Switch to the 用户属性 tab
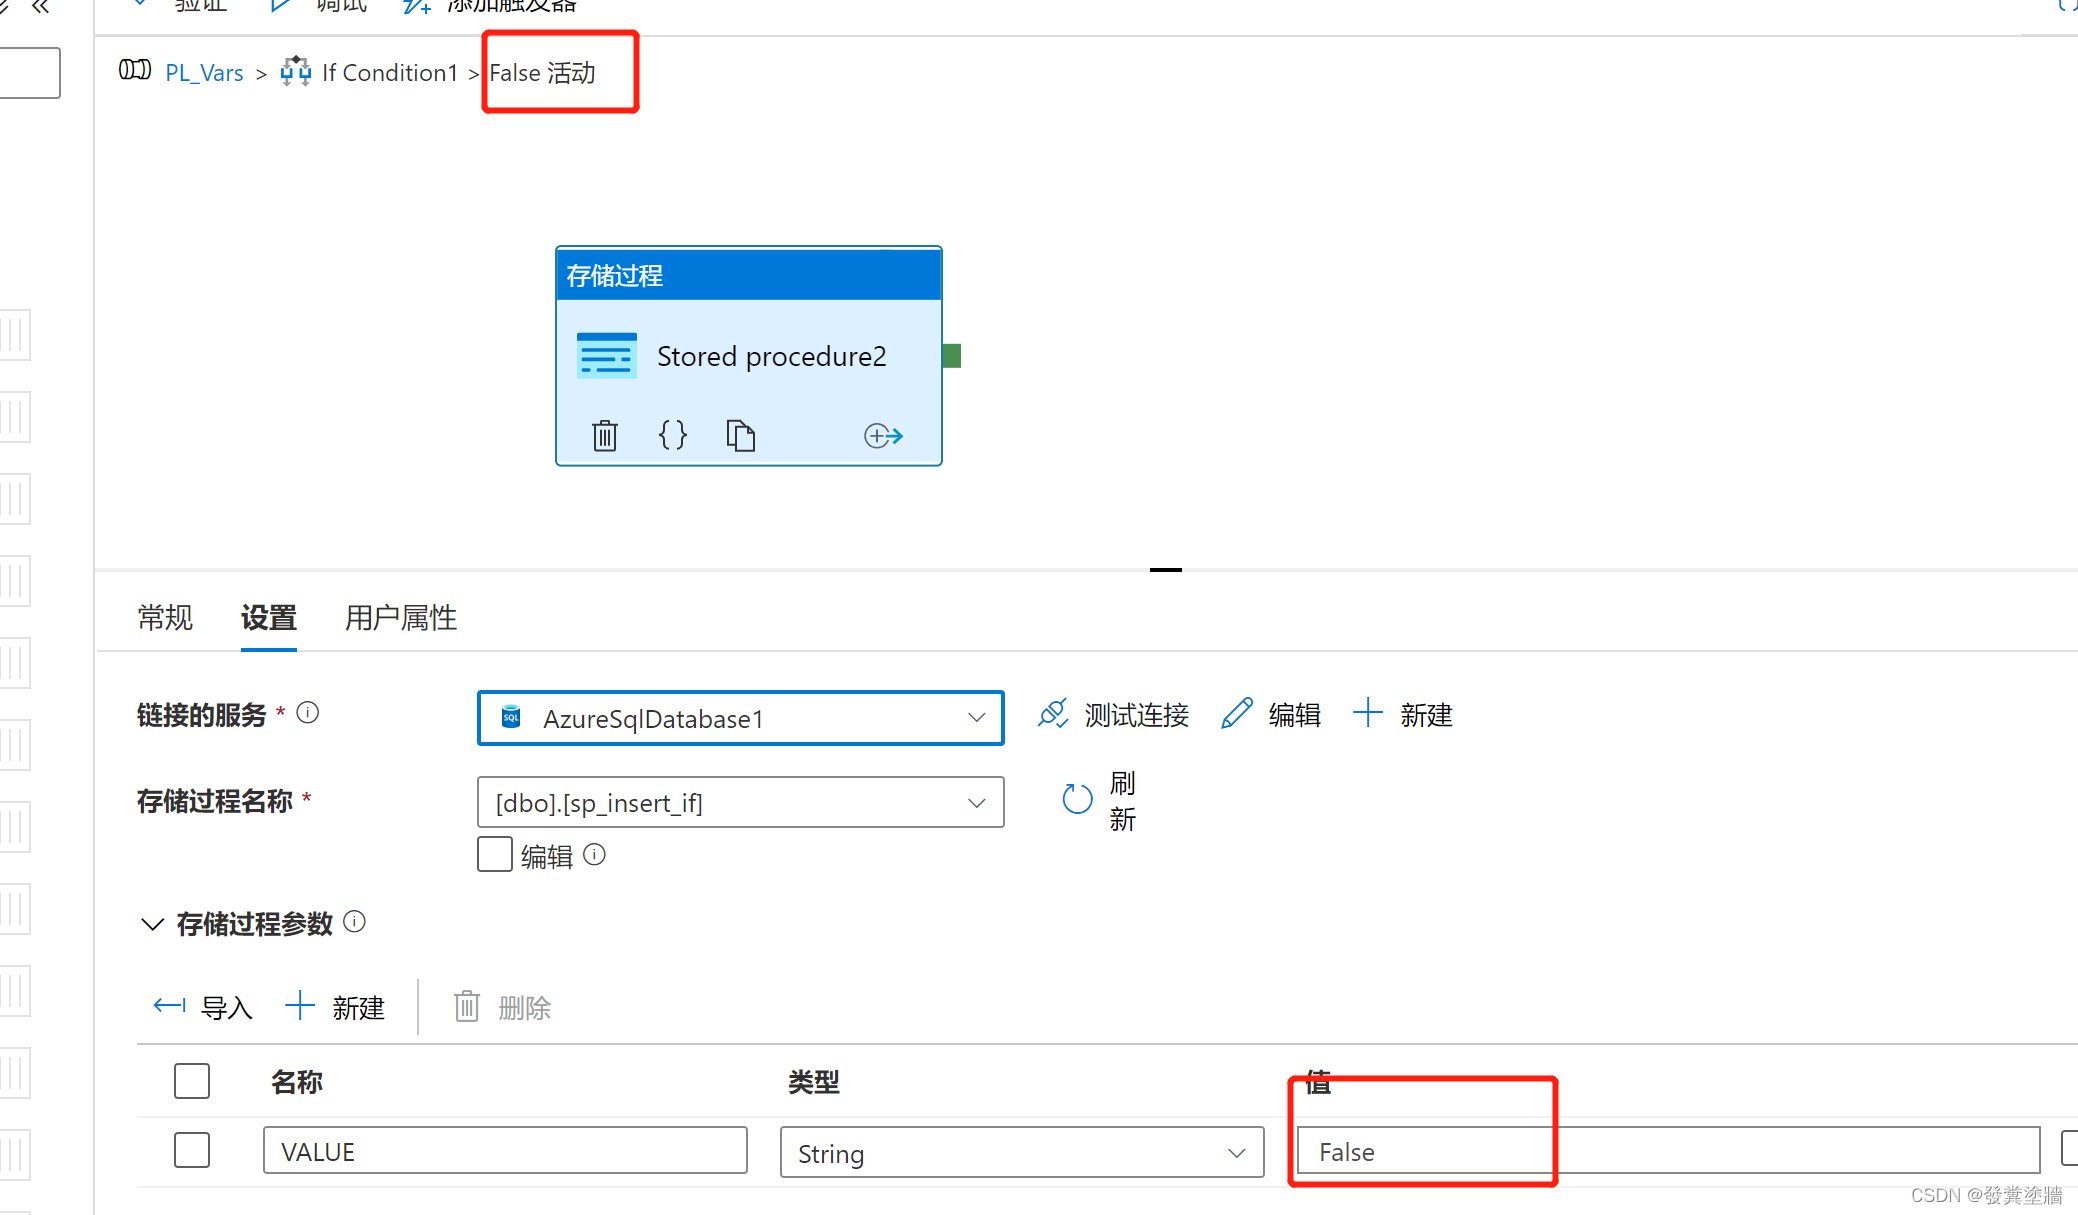The height and width of the screenshot is (1215, 2078). pyautogui.click(x=401, y=618)
